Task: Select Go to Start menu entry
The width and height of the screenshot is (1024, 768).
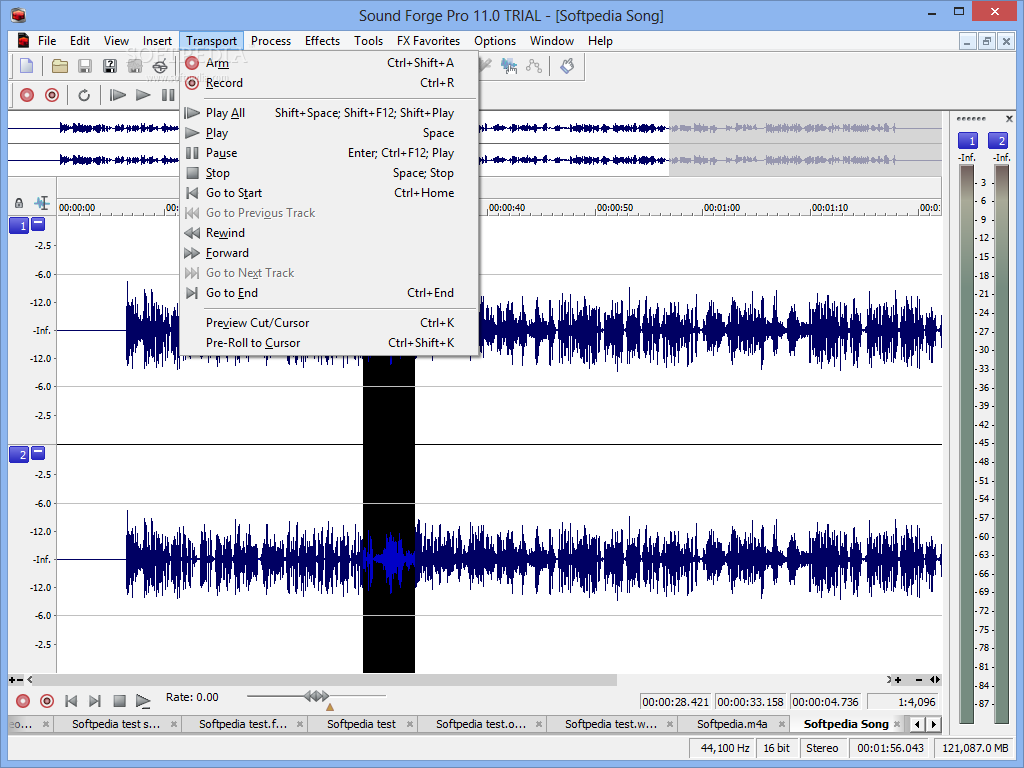Action: click(x=329, y=193)
